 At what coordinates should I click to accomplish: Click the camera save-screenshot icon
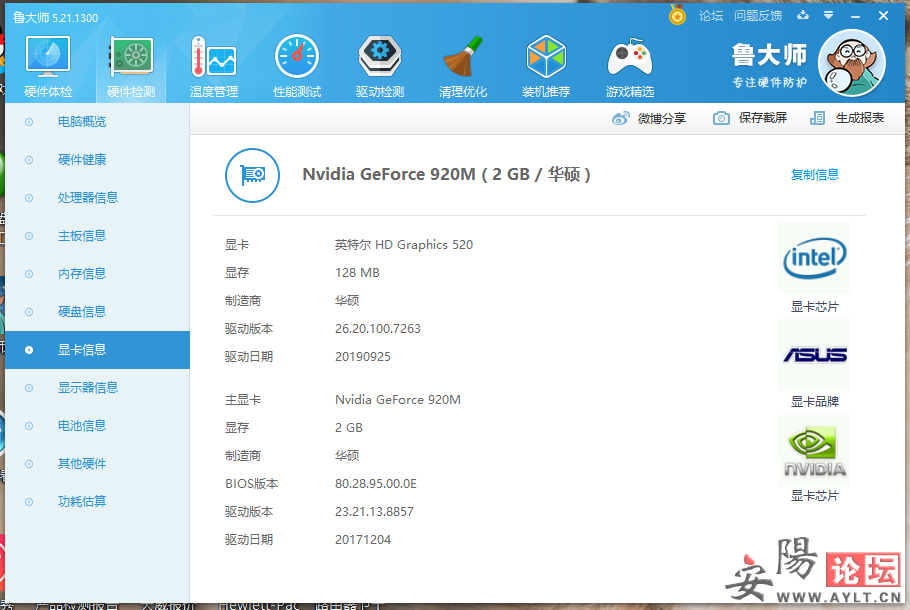tap(721, 118)
